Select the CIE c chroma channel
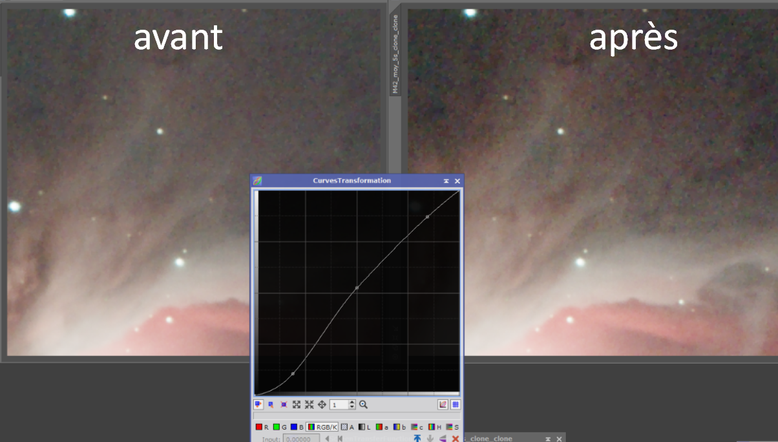Image resolution: width=778 pixels, height=442 pixels. 417,427
